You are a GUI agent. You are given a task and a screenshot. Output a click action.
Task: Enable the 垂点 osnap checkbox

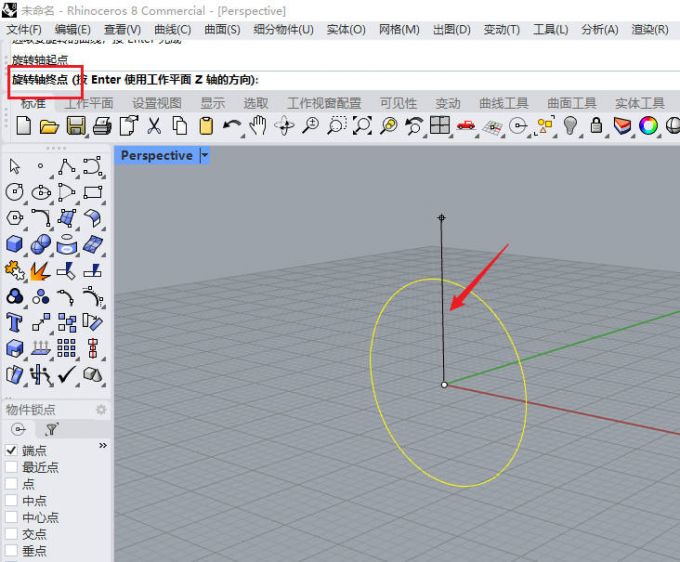click(x=11, y=551)
